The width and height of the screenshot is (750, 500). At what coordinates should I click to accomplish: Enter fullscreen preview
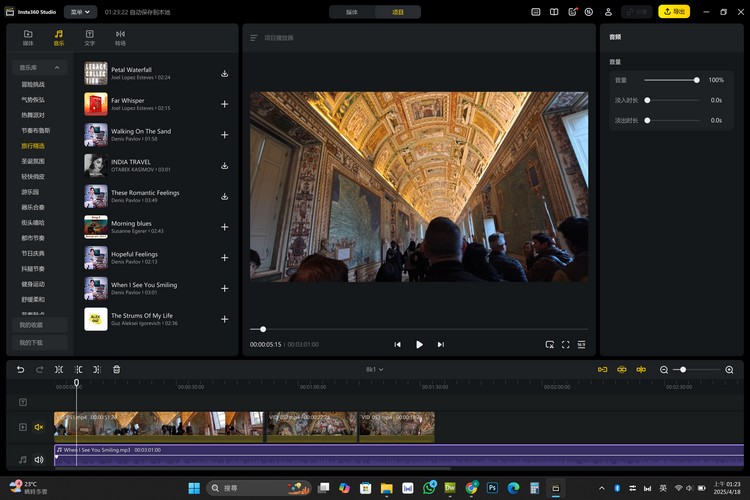(565, 344)
